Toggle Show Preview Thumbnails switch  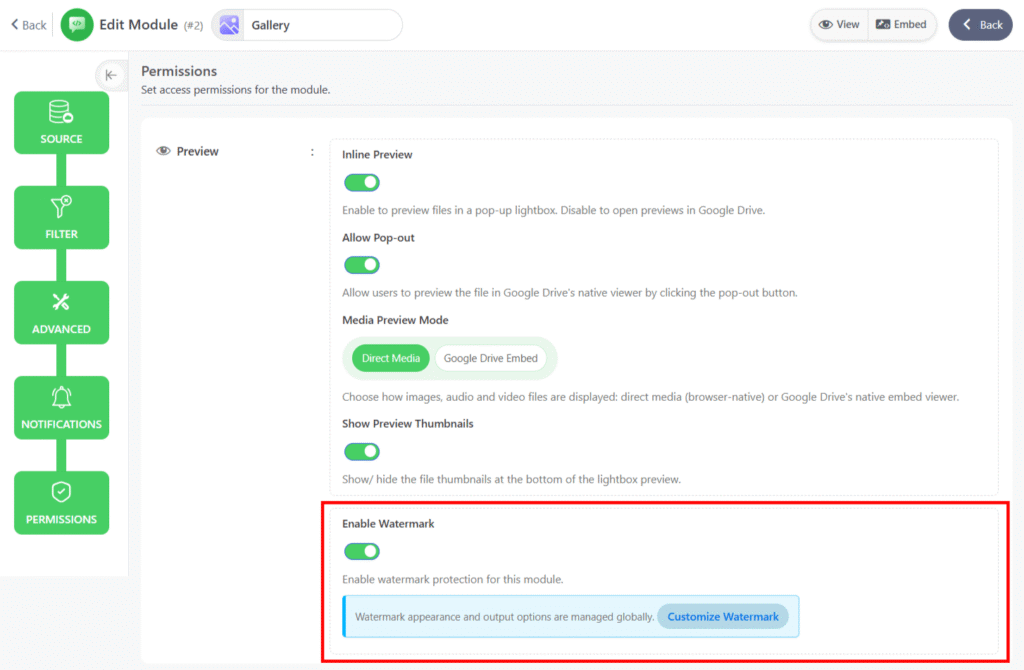click(362, 451)
